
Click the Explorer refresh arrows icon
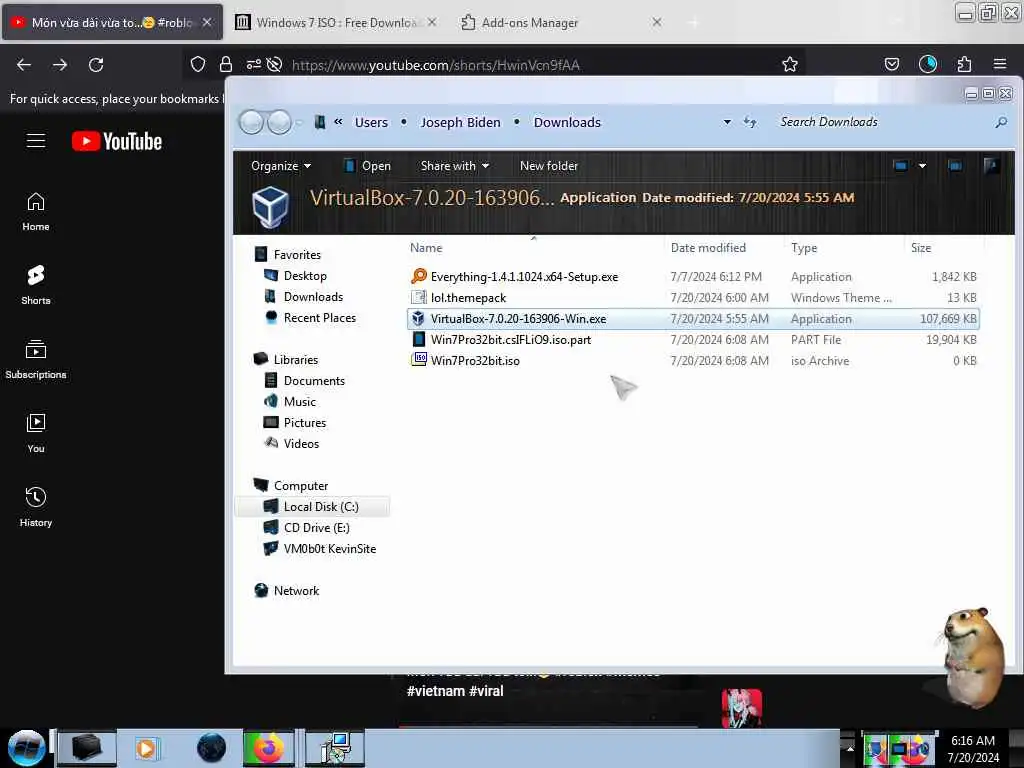[x=750, y=122]
